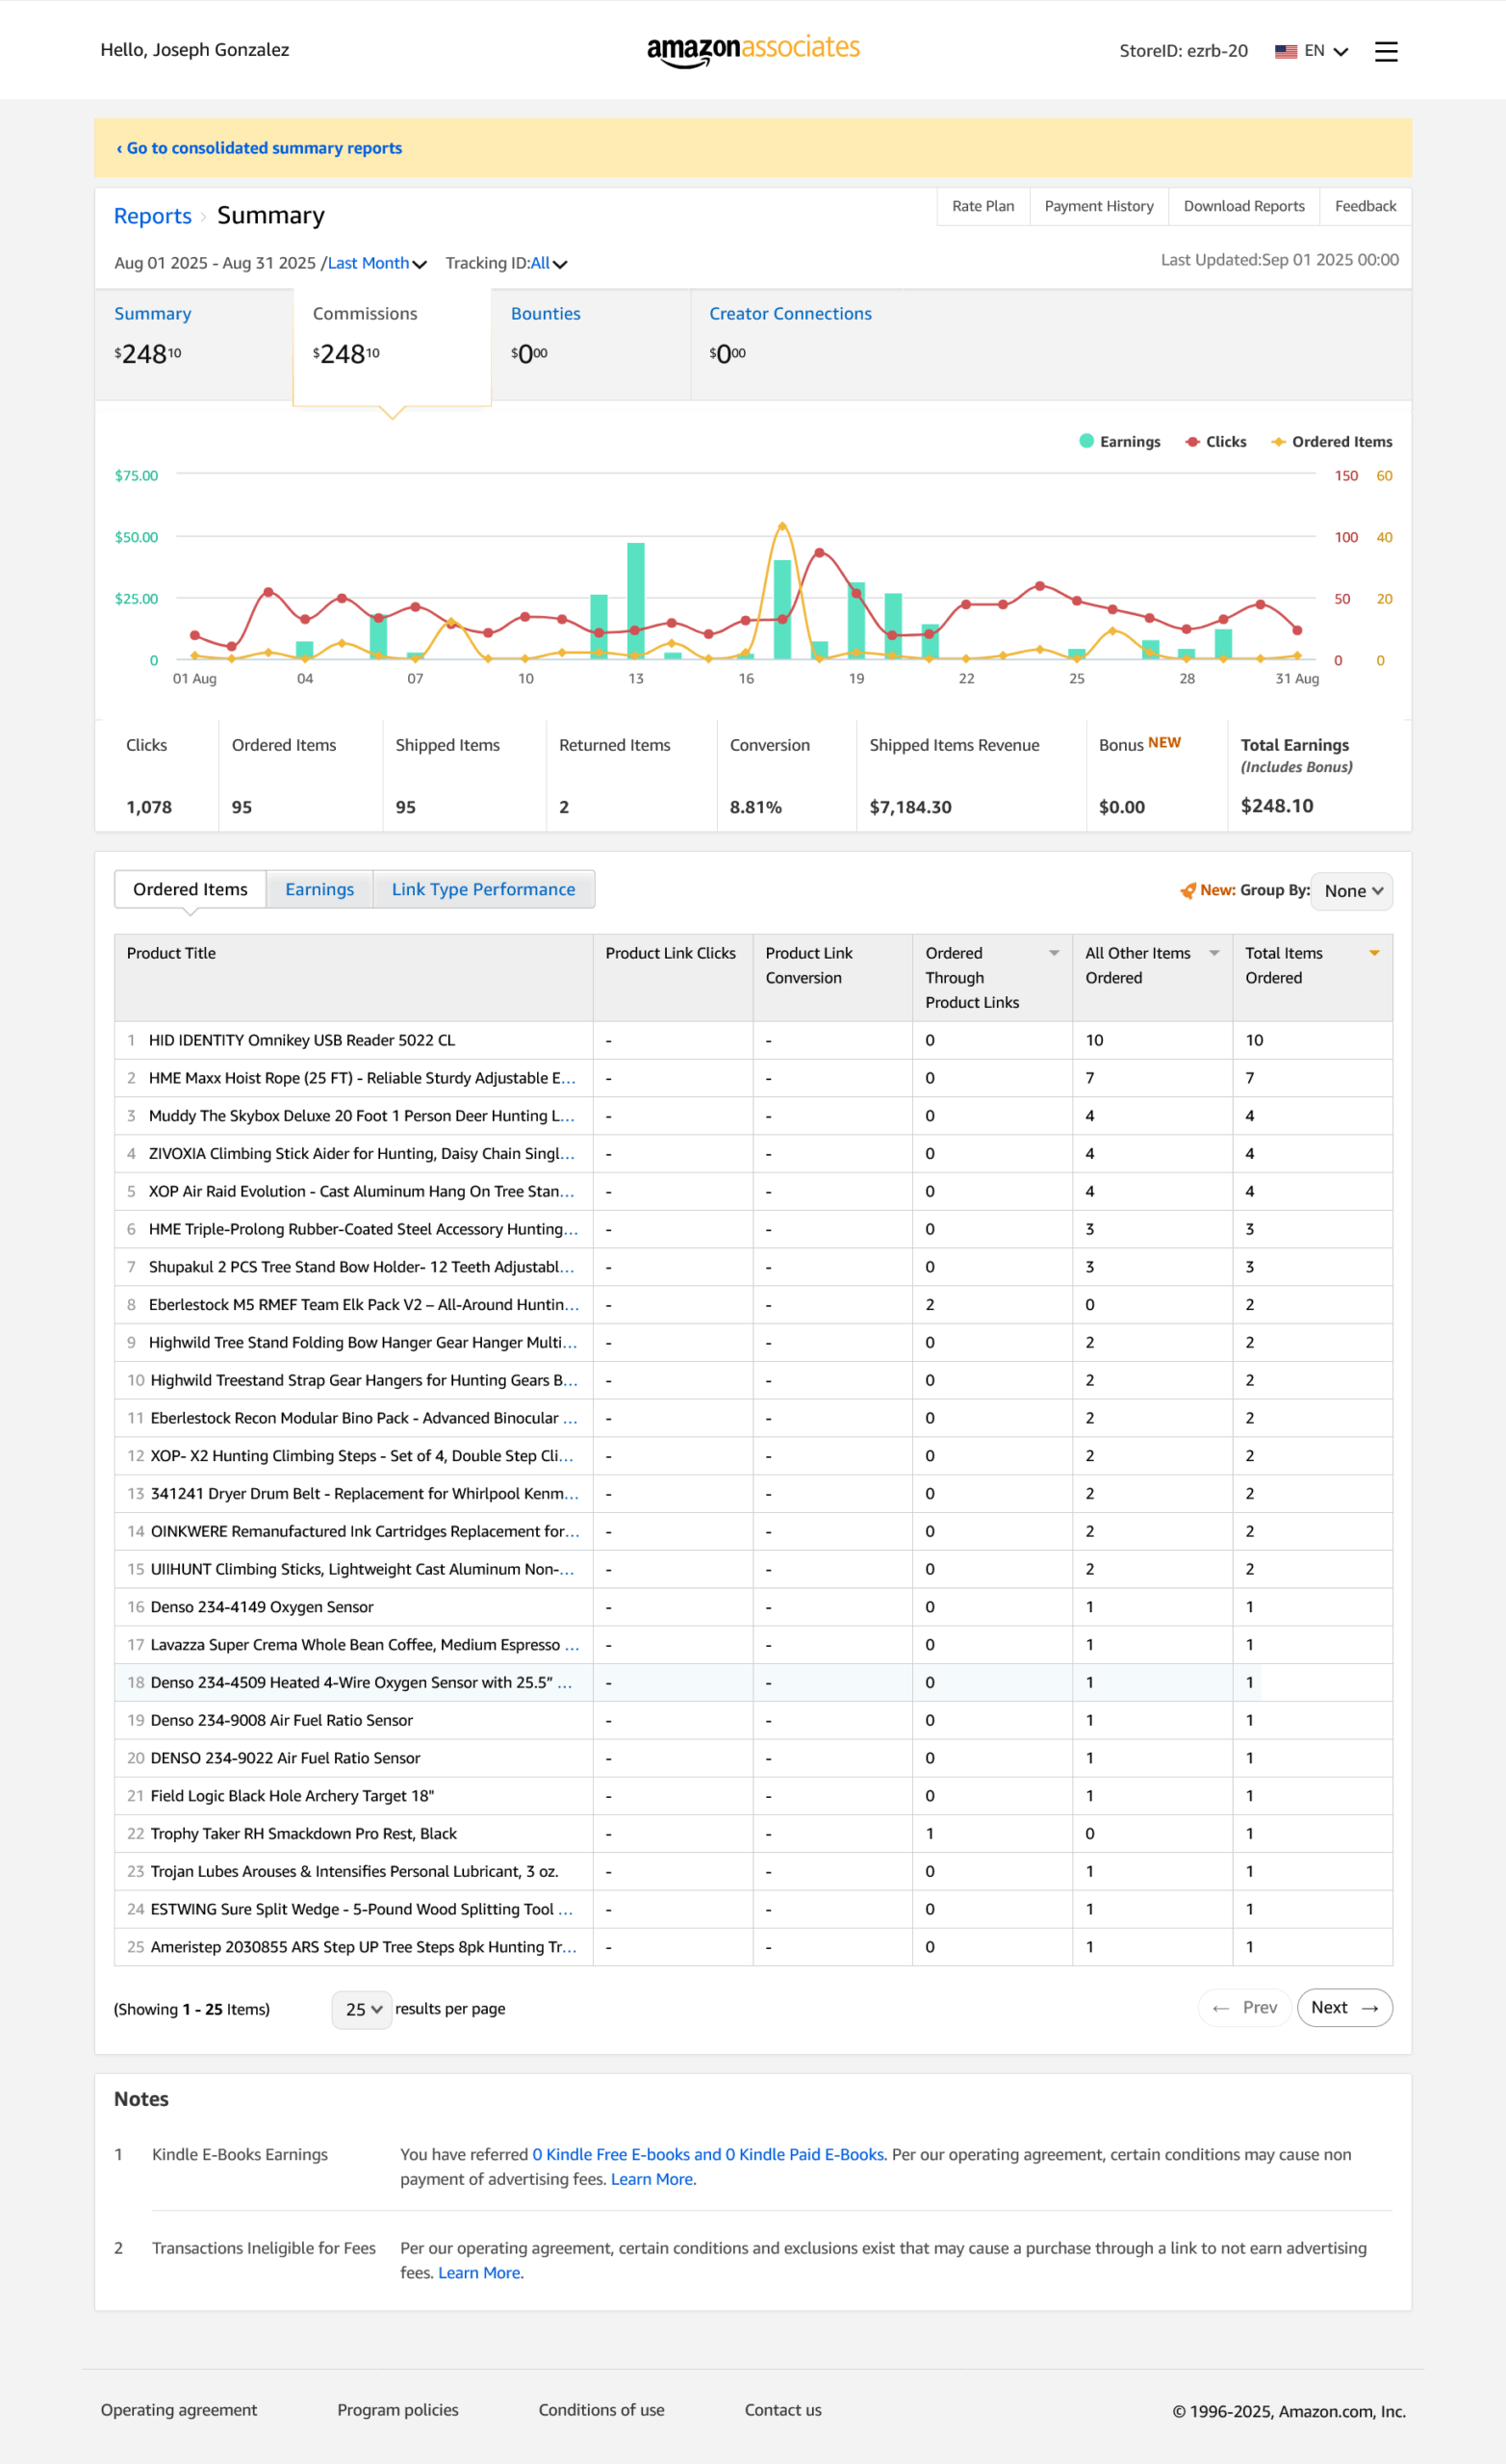The image size is (1506, 2464).
Task: Select the Trophy Taker RH Smackdown Pro Rest row
Action: pos(753,1834)
